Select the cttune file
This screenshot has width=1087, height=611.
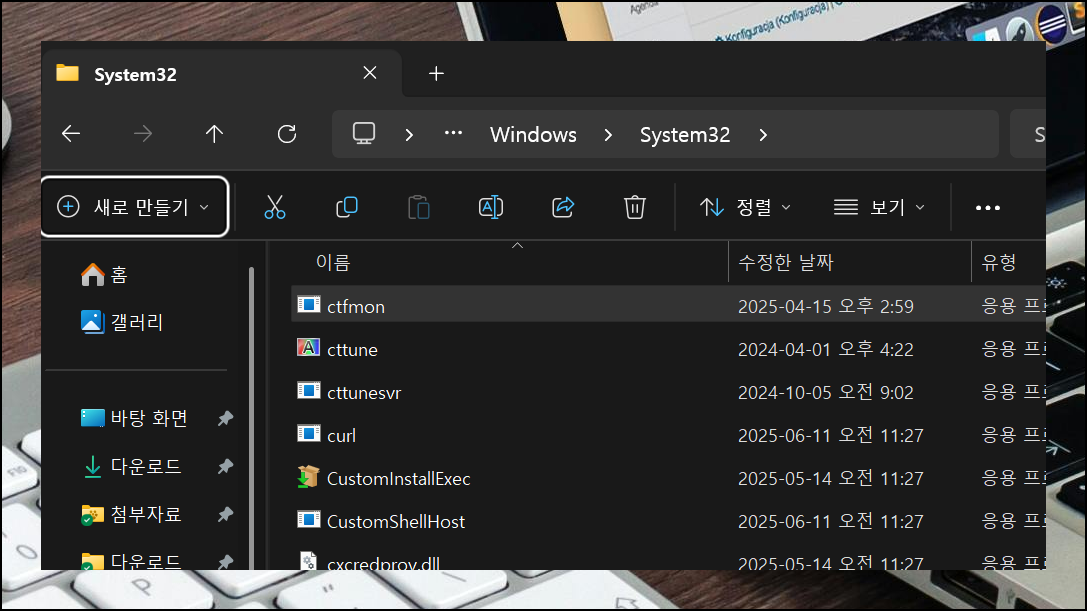point(352,350)
